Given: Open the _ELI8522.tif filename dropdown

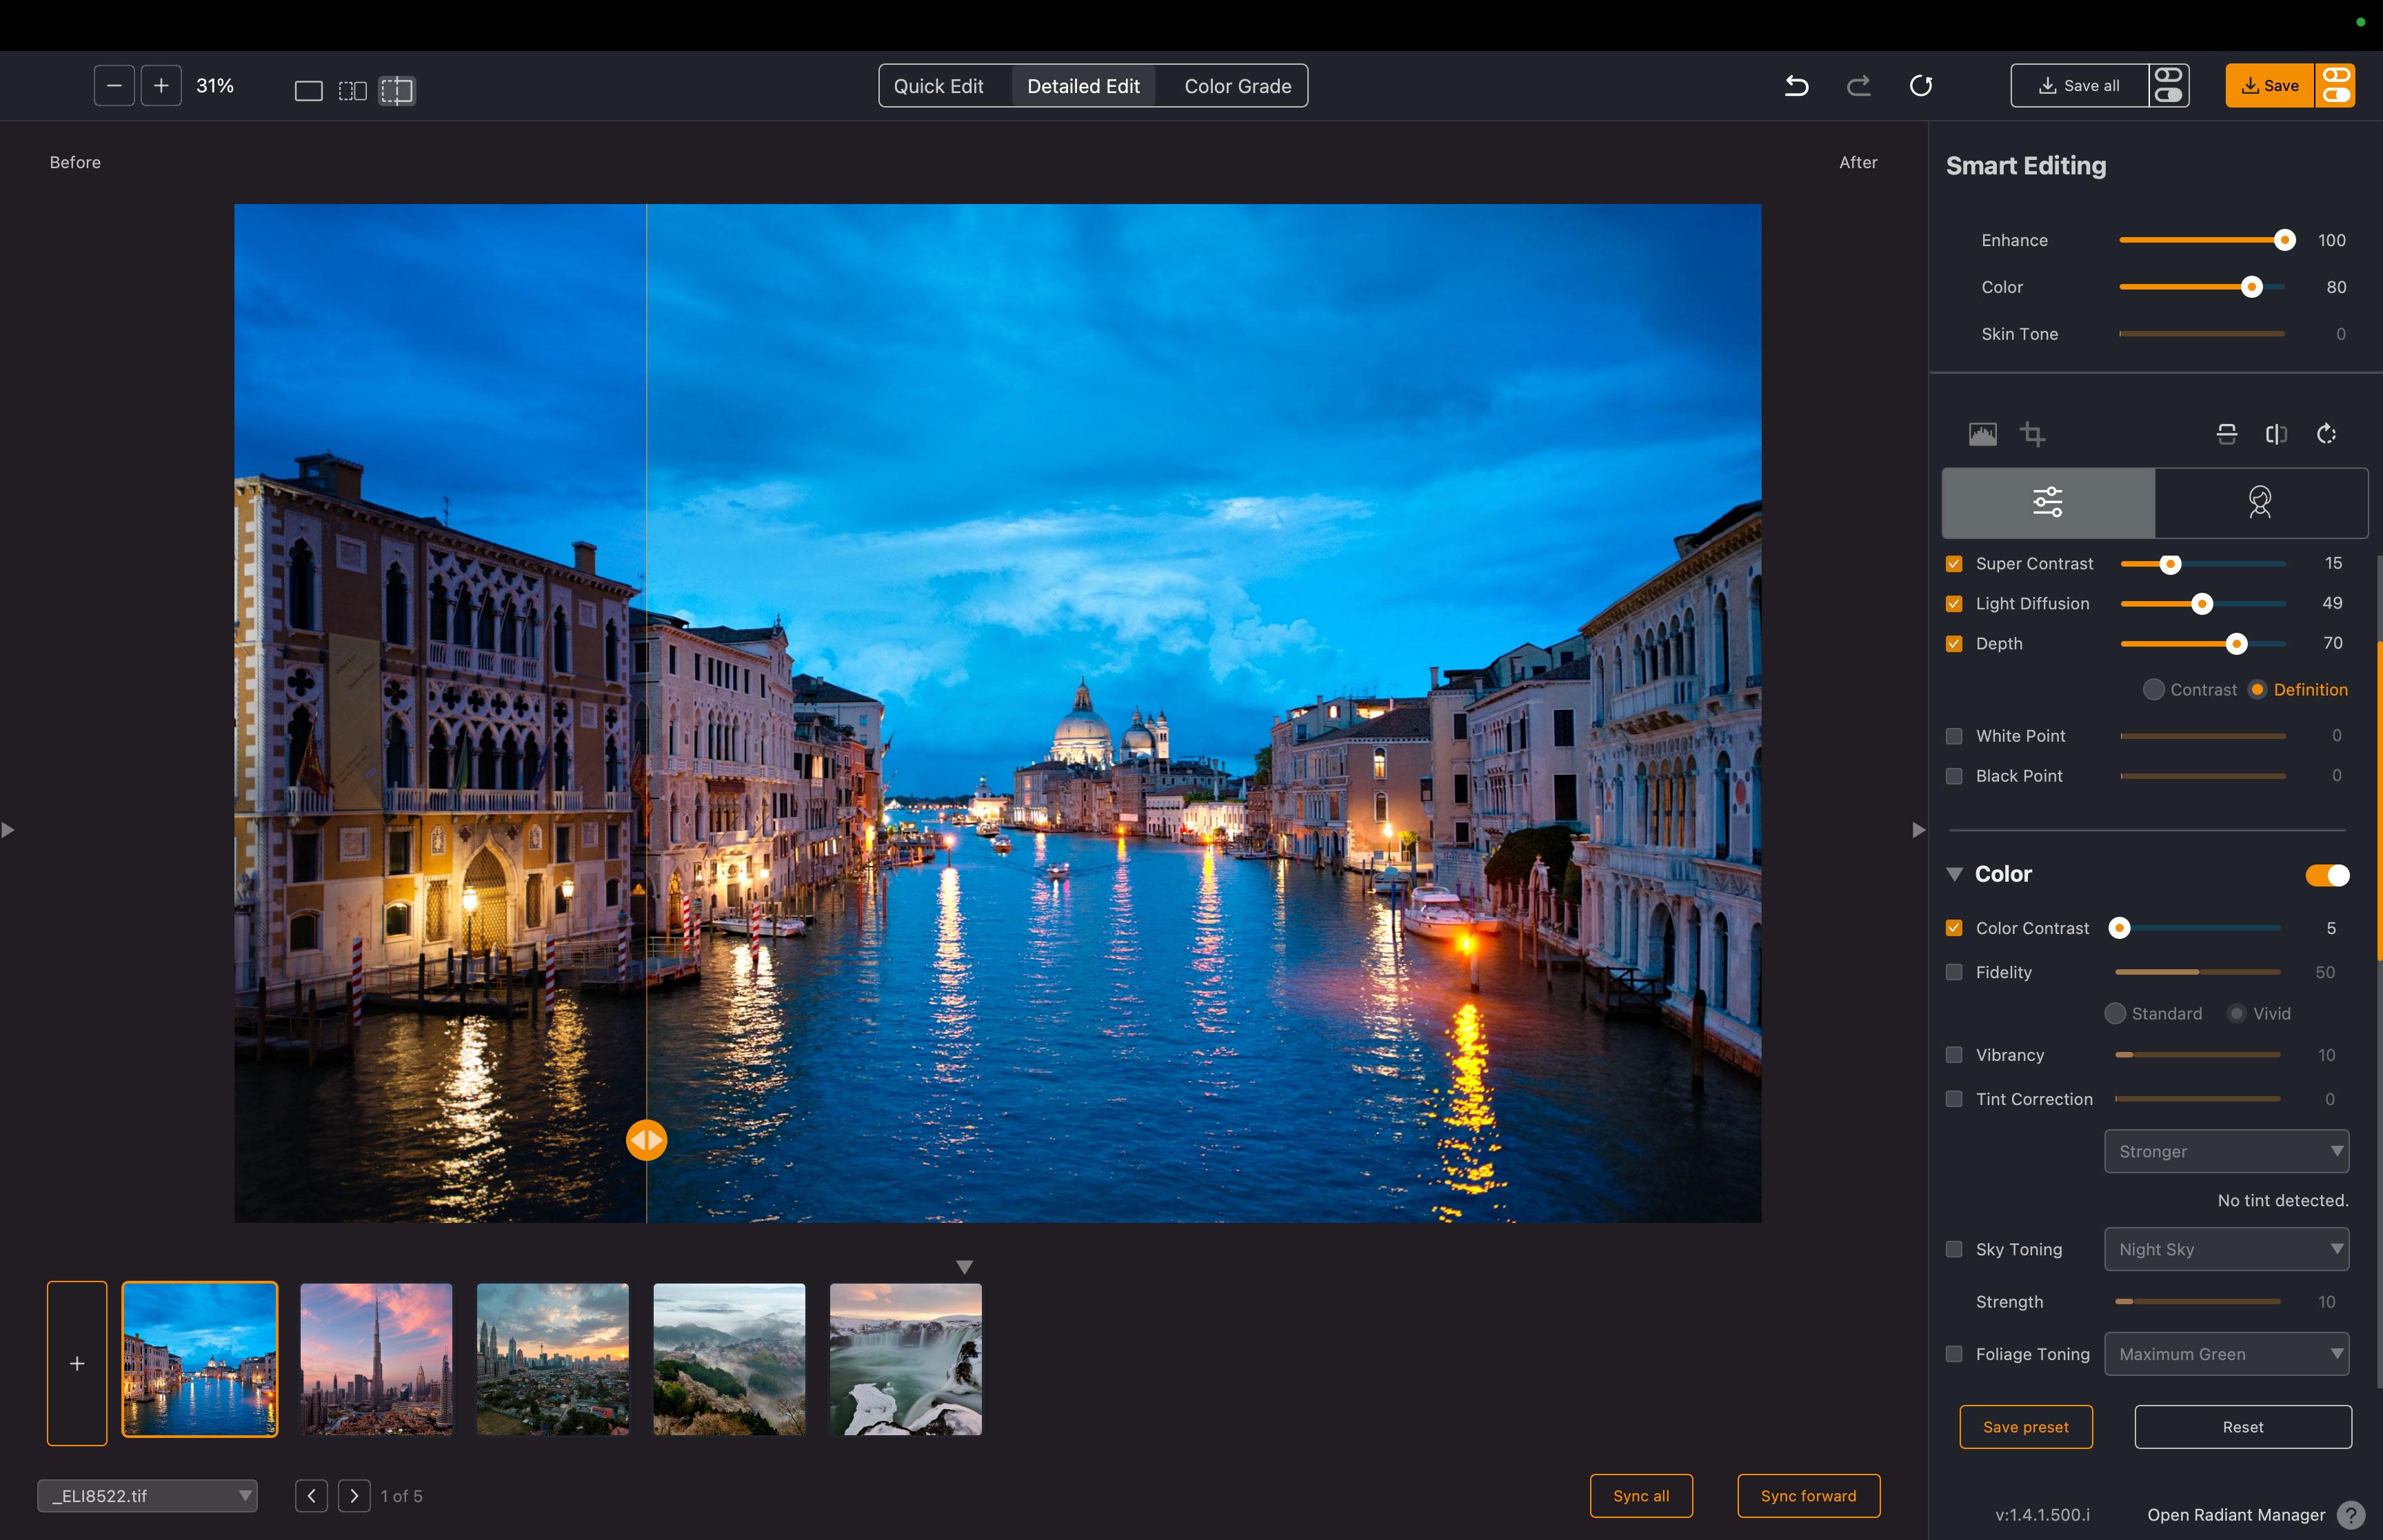Looking at the screenshot, I should 147,1496.
